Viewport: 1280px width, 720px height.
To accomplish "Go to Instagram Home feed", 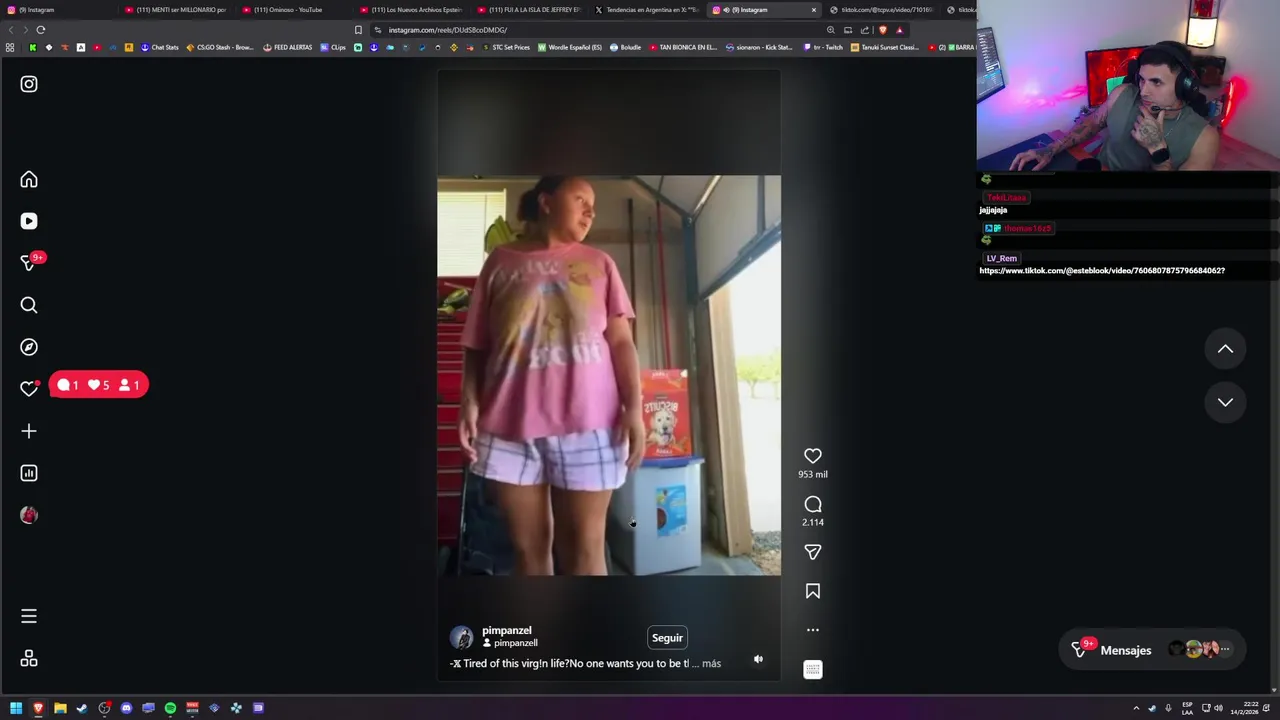I will 29,180.
